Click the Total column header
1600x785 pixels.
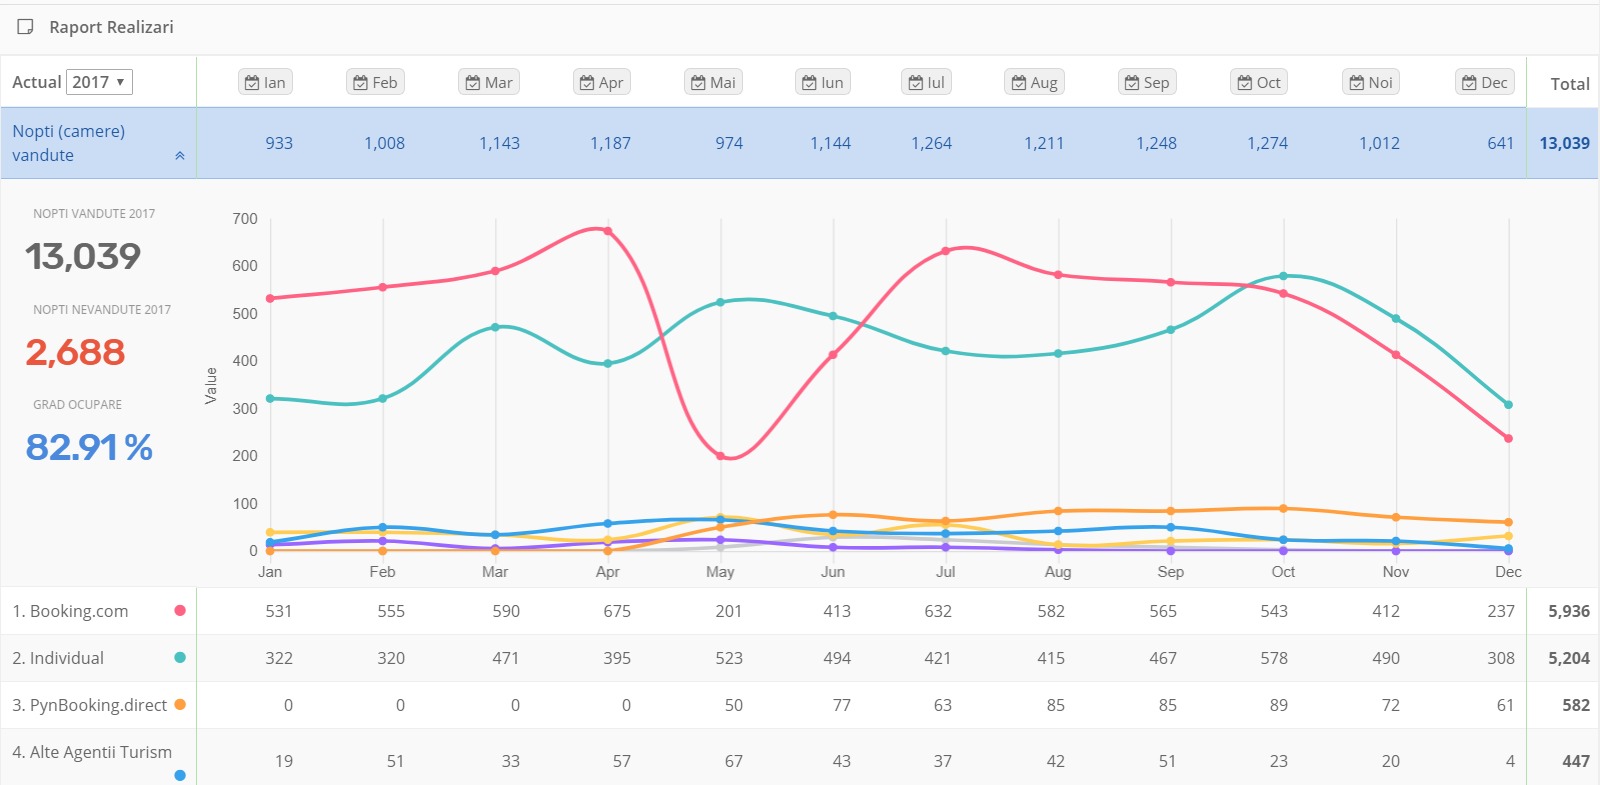coord(1569,84)
